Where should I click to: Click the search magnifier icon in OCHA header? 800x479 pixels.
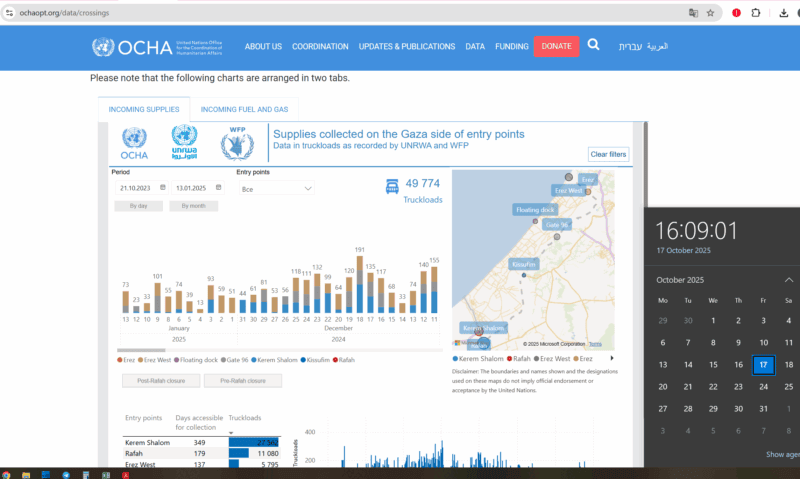[x=594, y=45]
